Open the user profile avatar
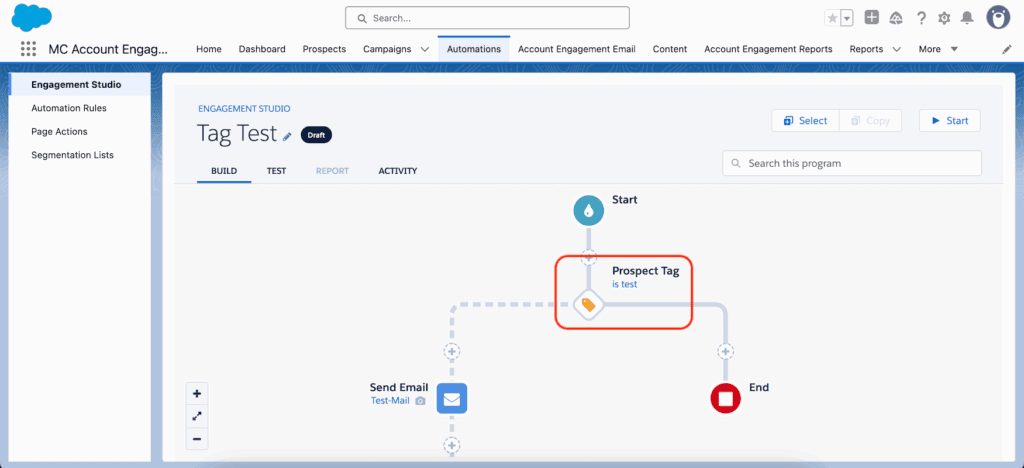Viewport: 1024px width, 468px height. pos(998,18)
